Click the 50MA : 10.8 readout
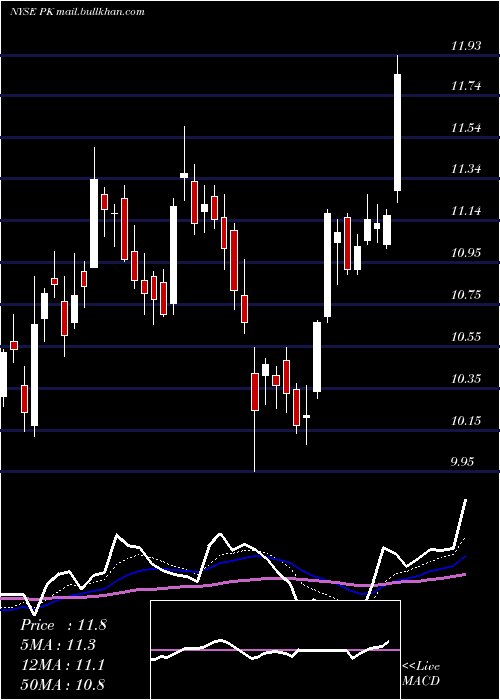The height and width of the screenshot is (700, 500). [x=63, y=685]
